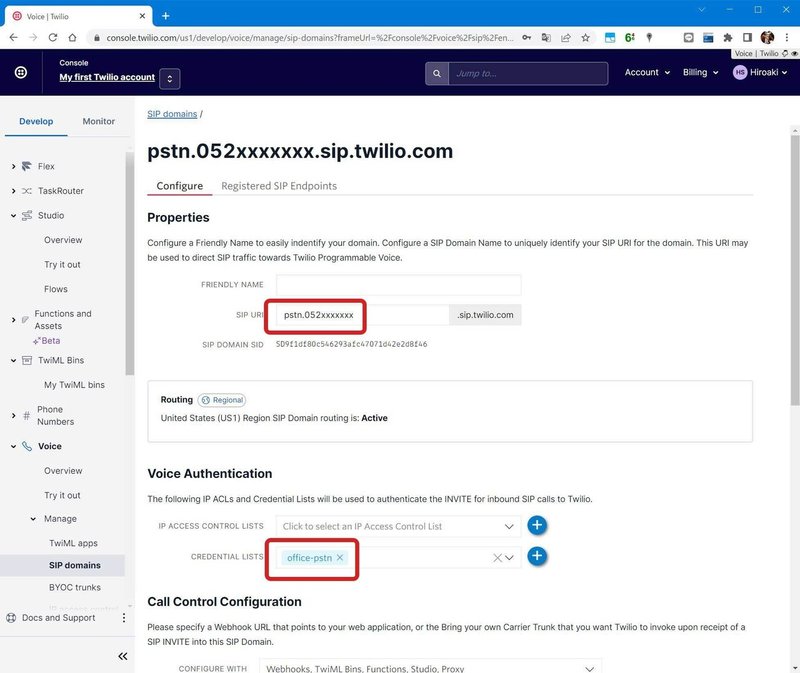Expand the Flex sidebar section

[13, 166]
